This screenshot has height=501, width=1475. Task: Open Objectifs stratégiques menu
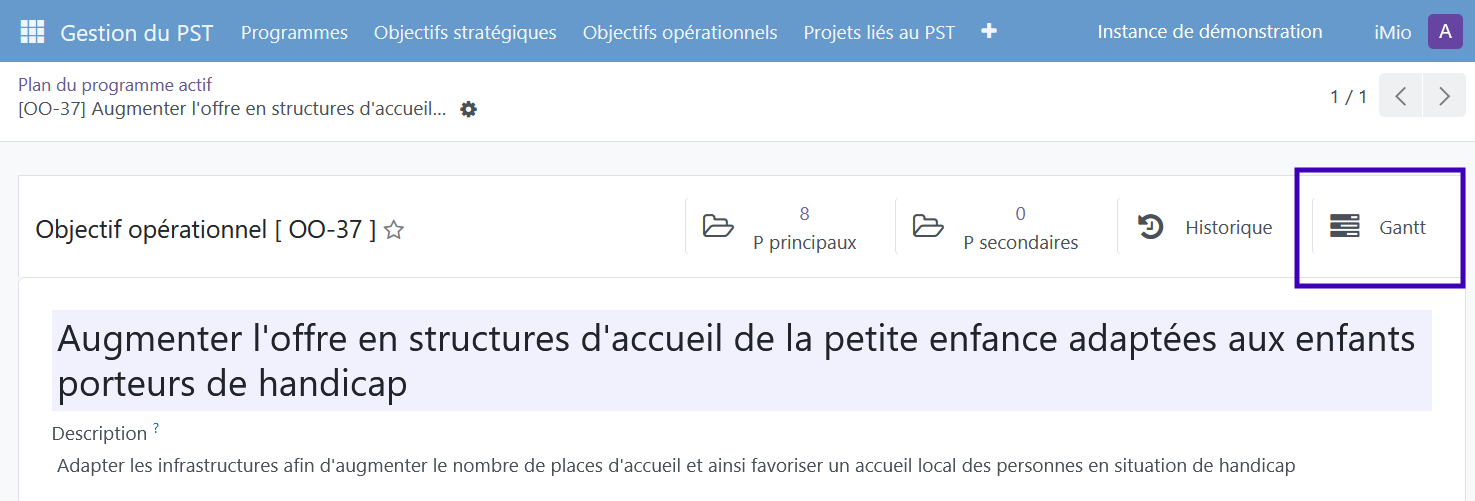[x=465, y=32]
